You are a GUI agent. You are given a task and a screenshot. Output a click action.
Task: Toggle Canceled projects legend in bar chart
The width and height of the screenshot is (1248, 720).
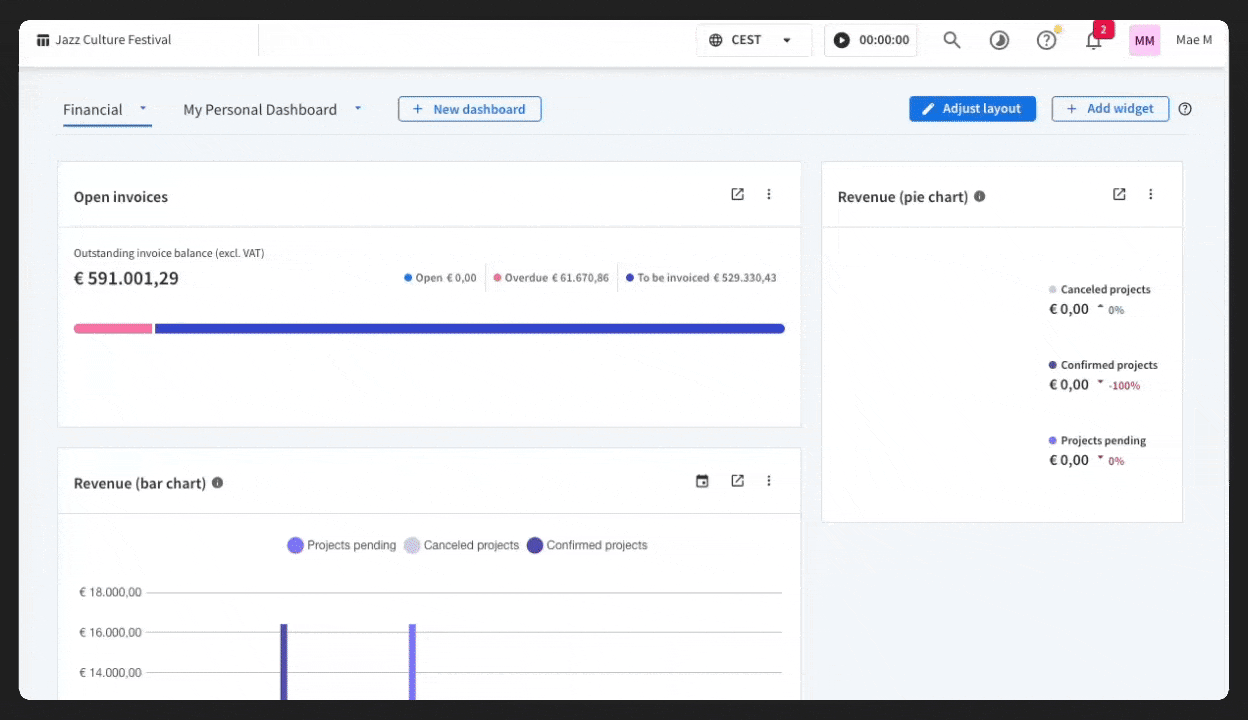(462, 545)
